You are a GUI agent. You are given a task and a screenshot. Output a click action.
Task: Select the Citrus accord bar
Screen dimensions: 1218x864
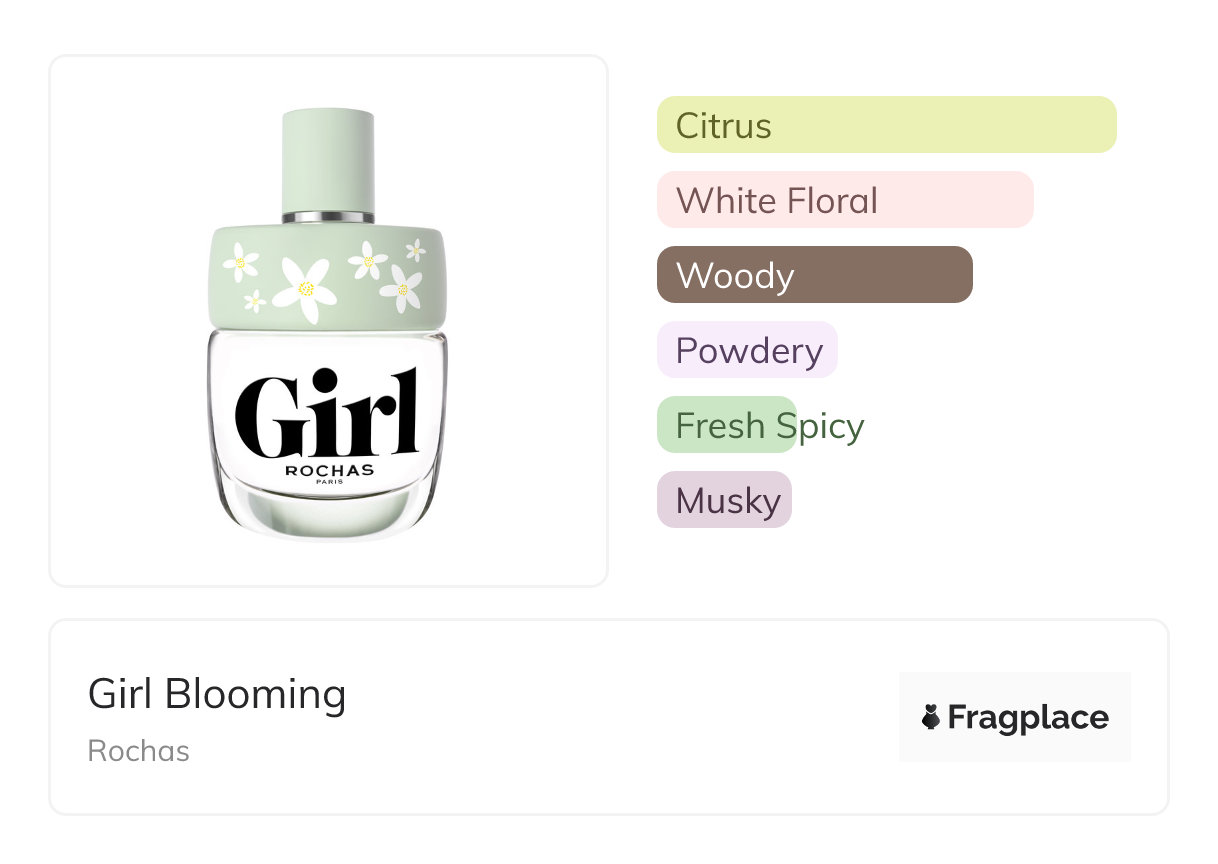pyautogui.click(x=885, y=125)
